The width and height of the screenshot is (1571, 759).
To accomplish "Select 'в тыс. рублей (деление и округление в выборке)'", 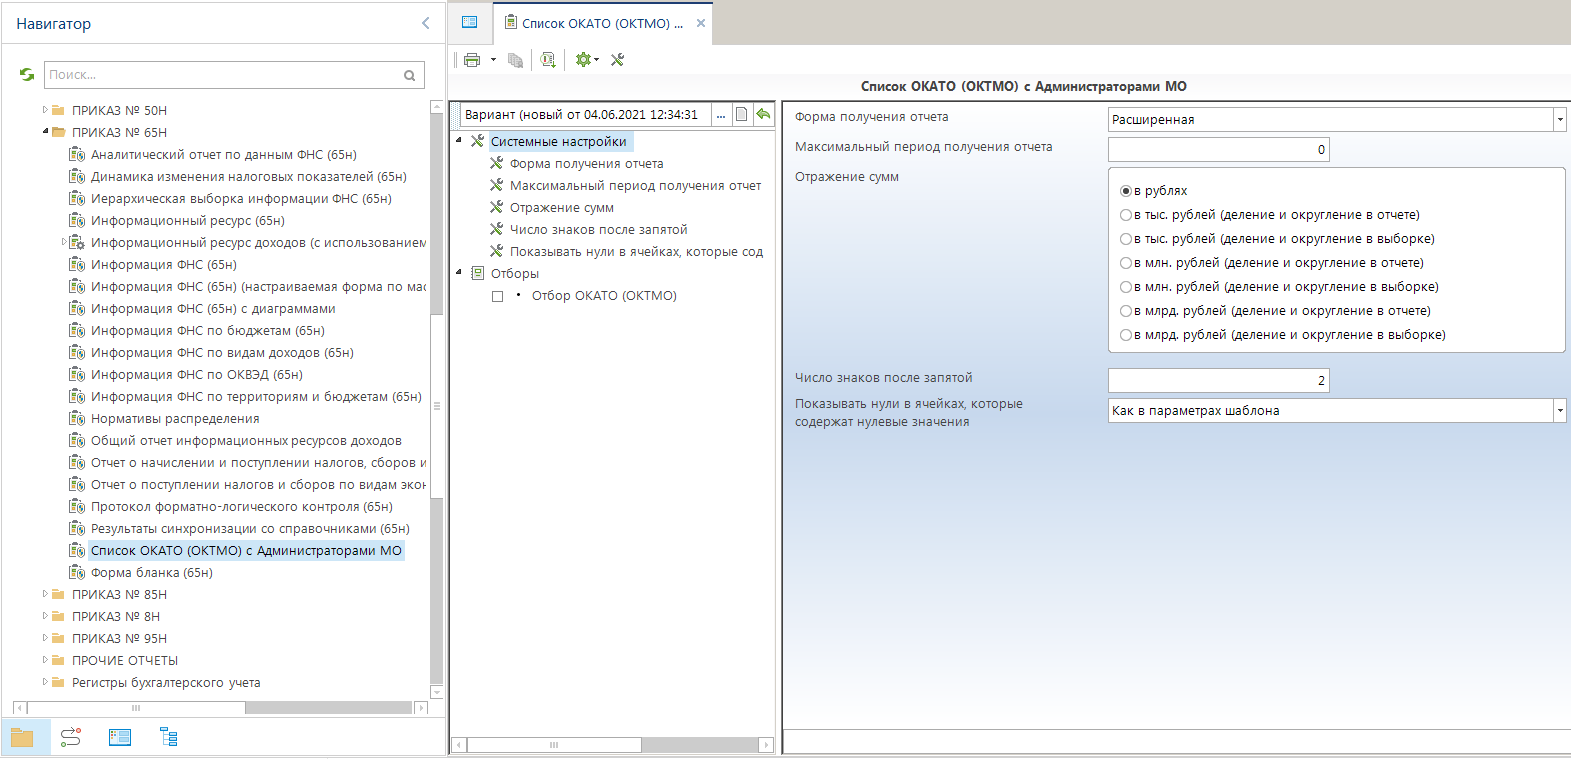I will (x=1126, y=239).
